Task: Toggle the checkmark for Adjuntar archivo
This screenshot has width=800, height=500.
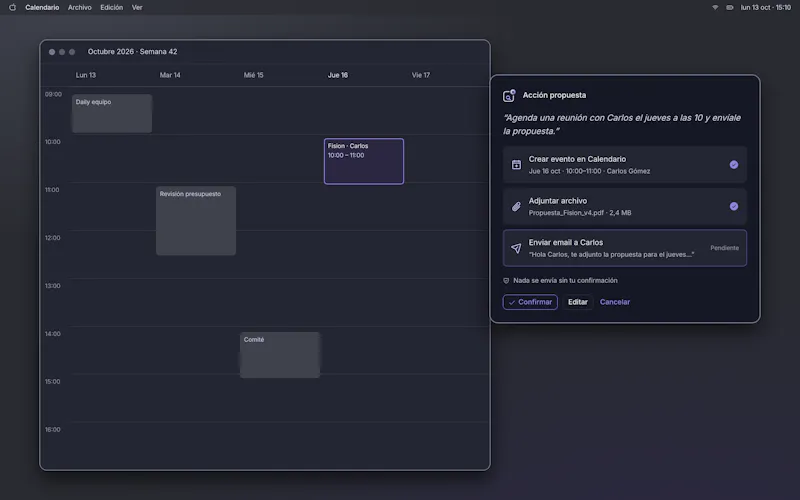Action: (734, 207)
